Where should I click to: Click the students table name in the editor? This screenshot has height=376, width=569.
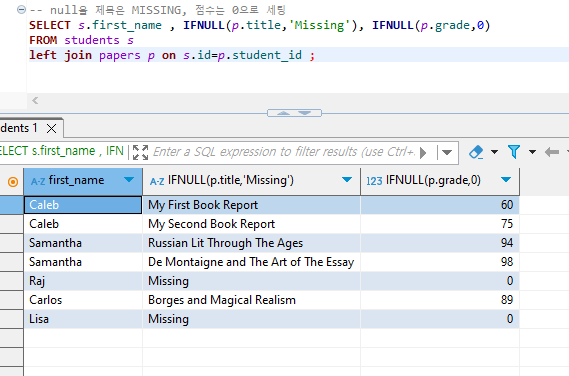pyautogui.click(x=92, y=40)
